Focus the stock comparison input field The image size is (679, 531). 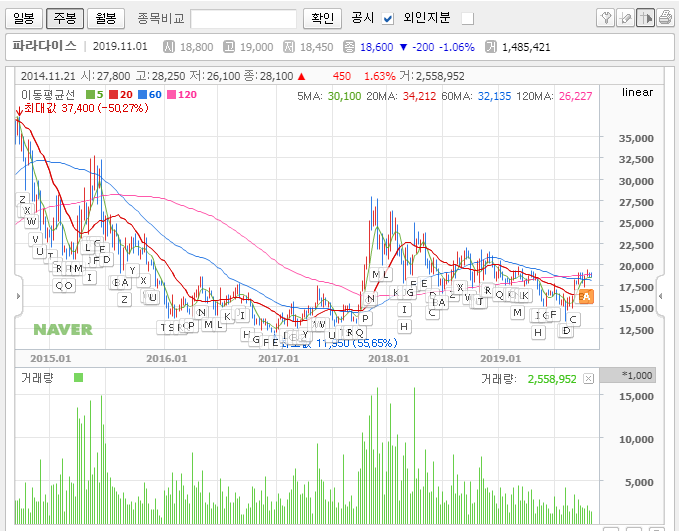tap(243, 19)
